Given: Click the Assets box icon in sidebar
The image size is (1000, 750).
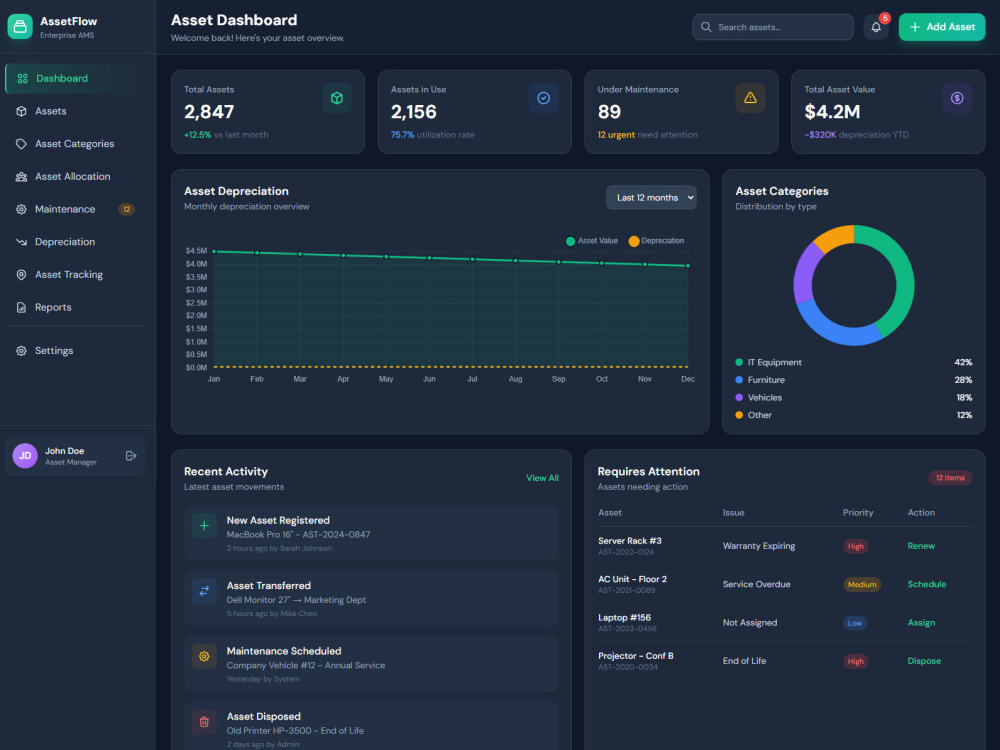Looking at the screenshot, I should [x=21, y=111].
